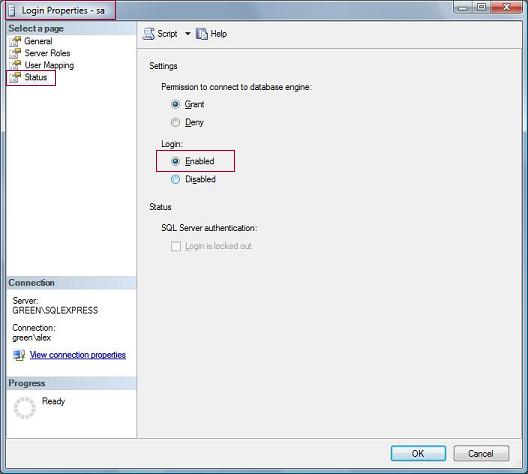Click the Script toolbar icon

coord(148,34)
